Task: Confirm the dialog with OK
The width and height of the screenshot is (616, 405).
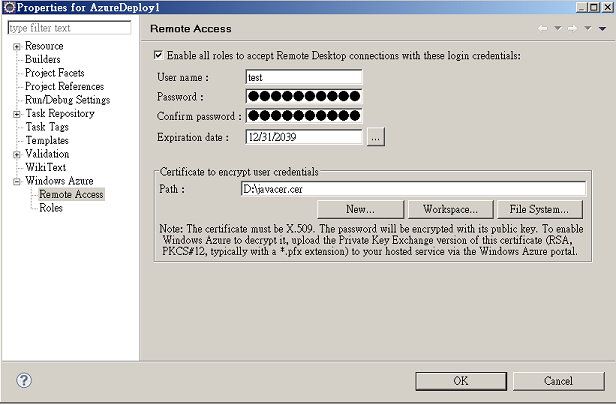Action: point(461,381)
